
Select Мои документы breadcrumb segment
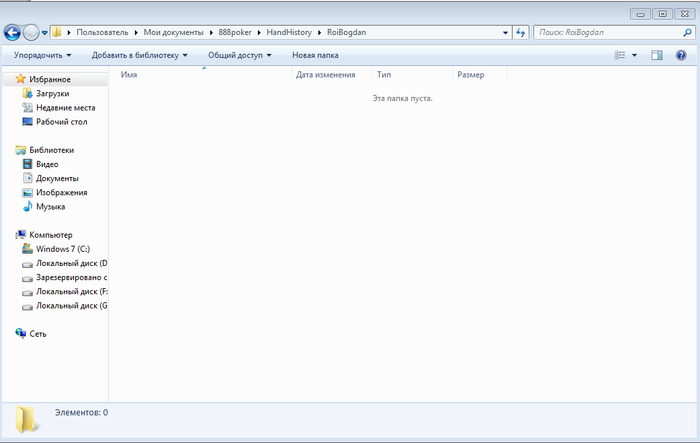[173, 32]
